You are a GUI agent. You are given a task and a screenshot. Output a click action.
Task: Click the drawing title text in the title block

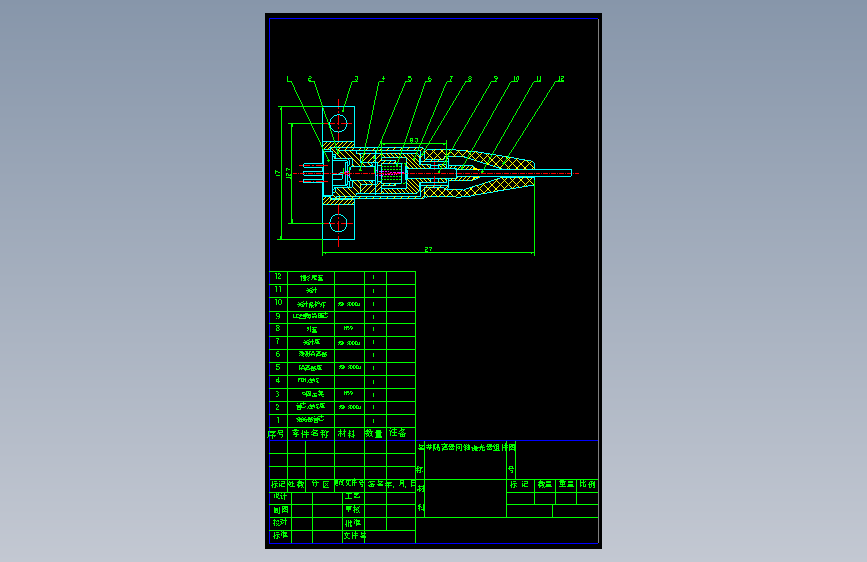pyautogui.click(x=467, y=447)
